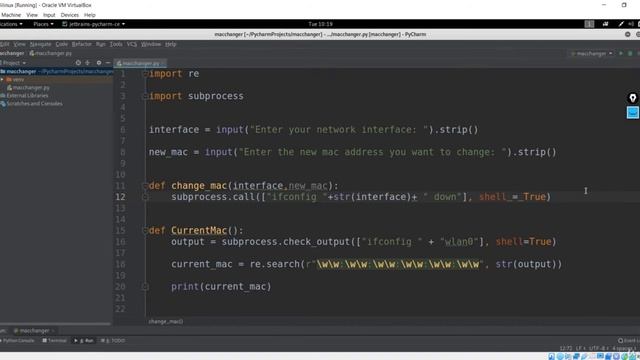Click the fold end marker on line 20

click(x=145, y=287)
